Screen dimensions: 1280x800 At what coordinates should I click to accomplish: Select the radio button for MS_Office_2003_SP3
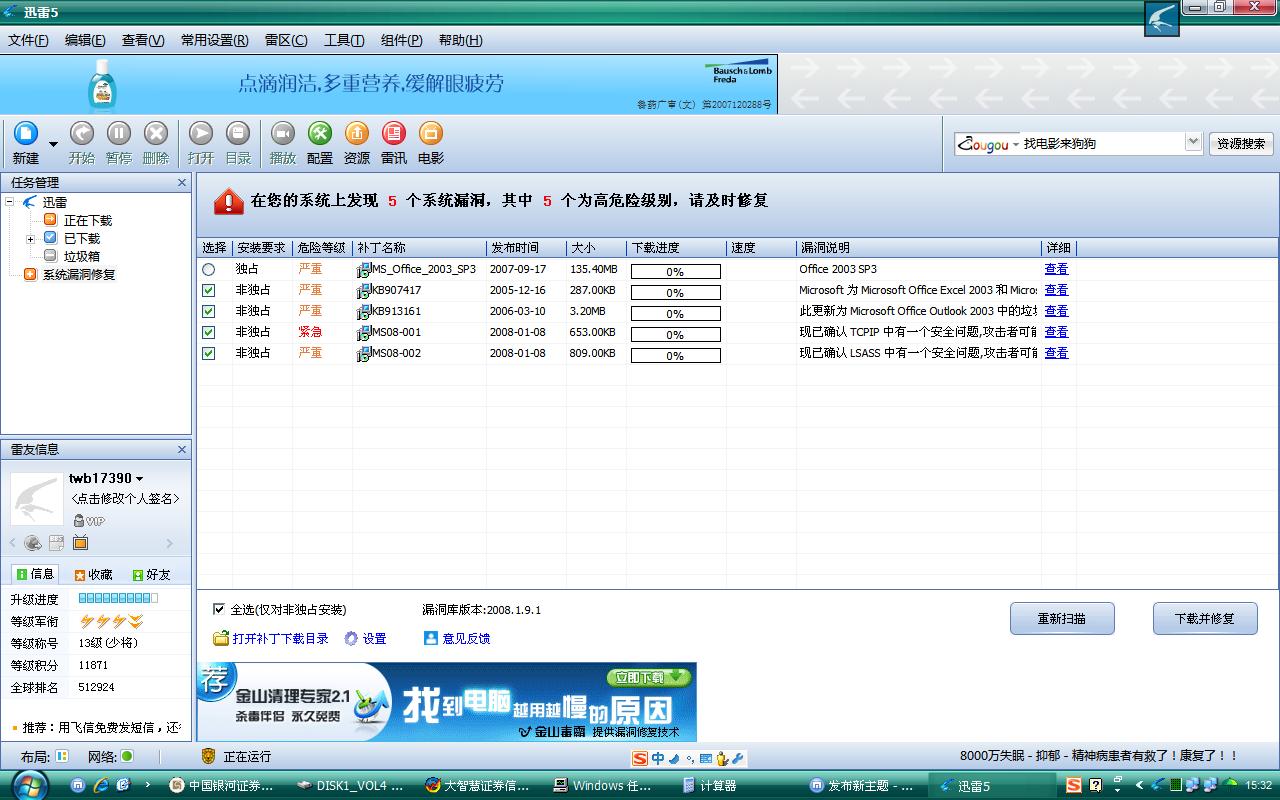tap(208, 269)
